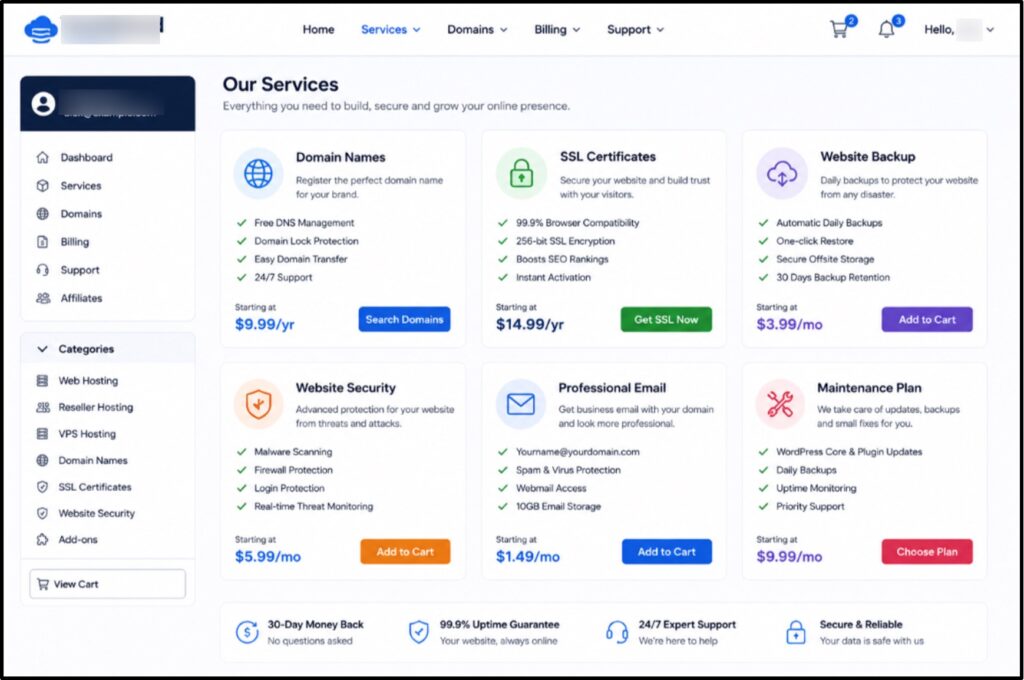Click the Maintenance Plan card title
The width and height of the screenshot is (1024, 680).
coord(869,388)
